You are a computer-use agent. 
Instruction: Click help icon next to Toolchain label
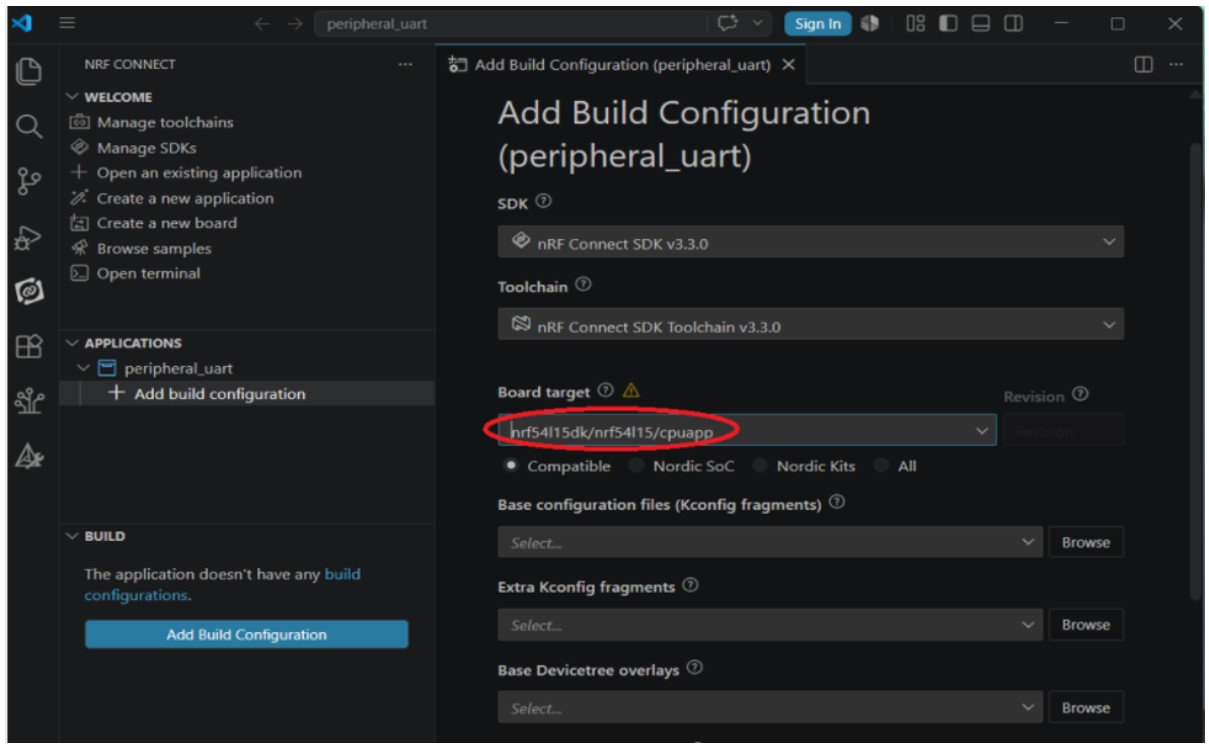[x=584, y=285]
